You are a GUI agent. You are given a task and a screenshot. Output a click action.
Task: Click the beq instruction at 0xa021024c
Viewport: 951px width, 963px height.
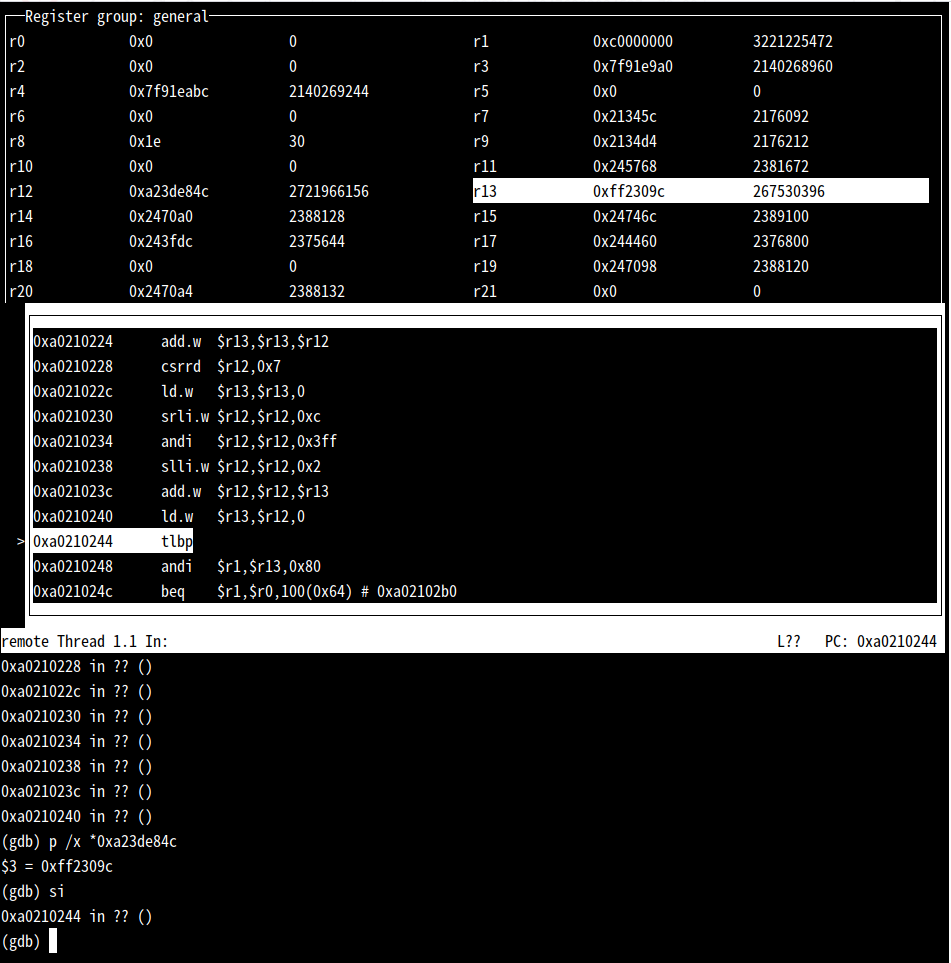(x=245, y=591)
